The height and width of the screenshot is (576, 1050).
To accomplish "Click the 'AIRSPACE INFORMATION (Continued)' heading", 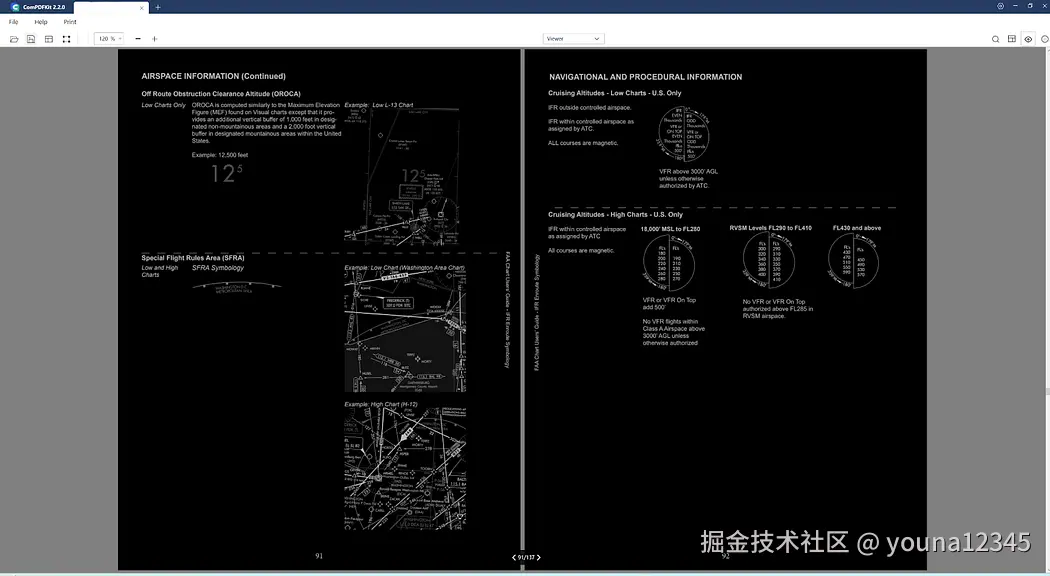I will point(214,76).
